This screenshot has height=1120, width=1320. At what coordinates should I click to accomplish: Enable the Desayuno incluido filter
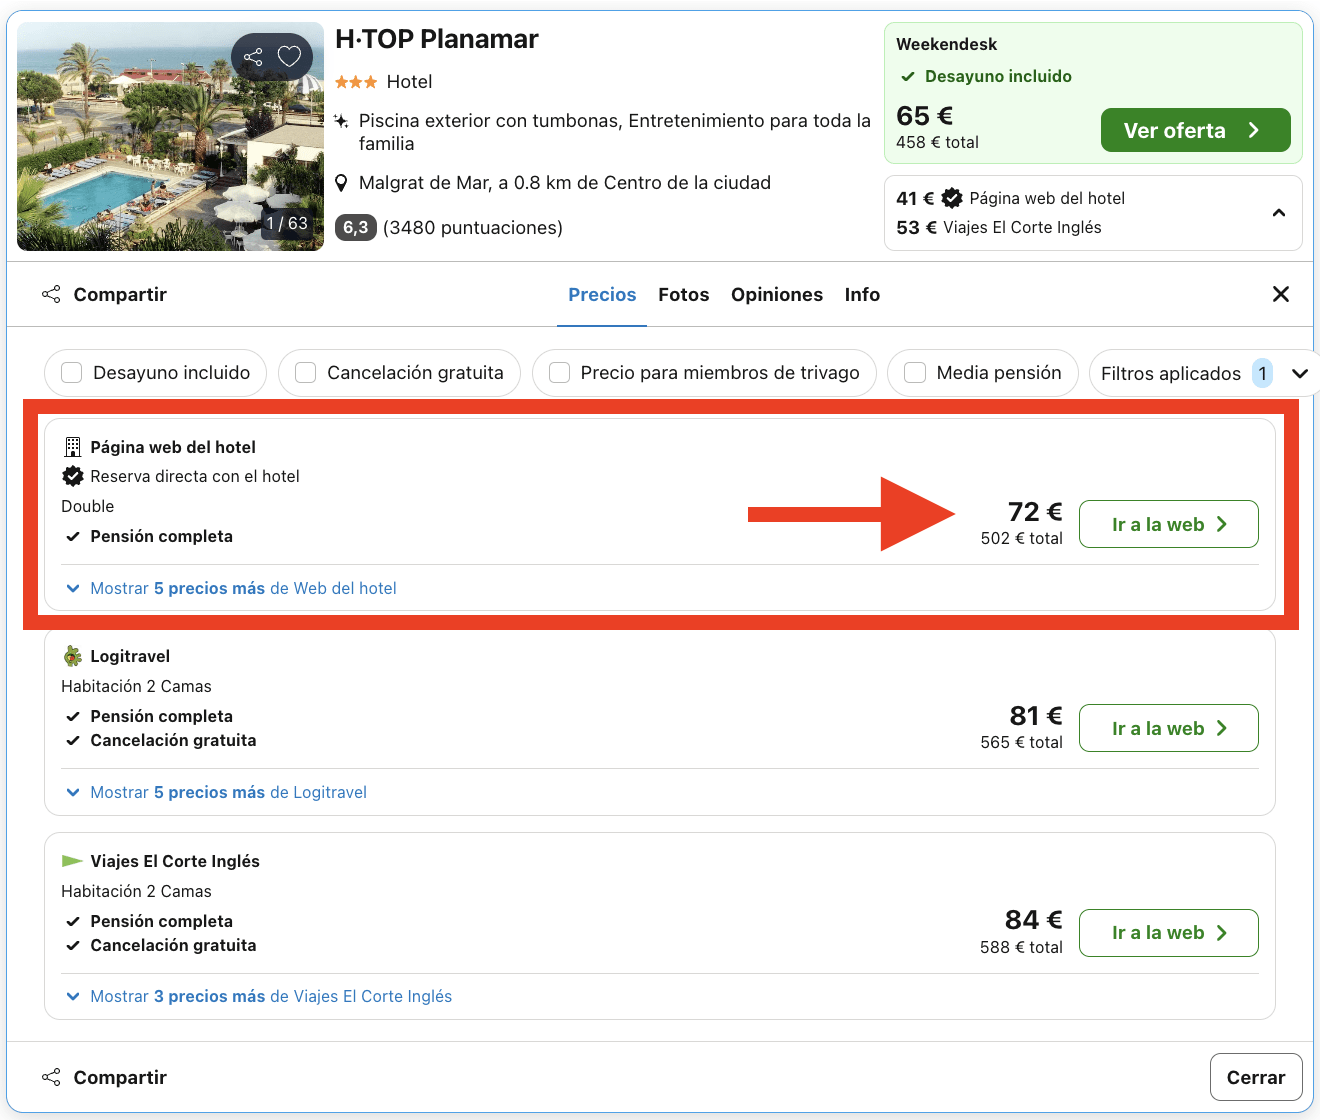point(71,372)
